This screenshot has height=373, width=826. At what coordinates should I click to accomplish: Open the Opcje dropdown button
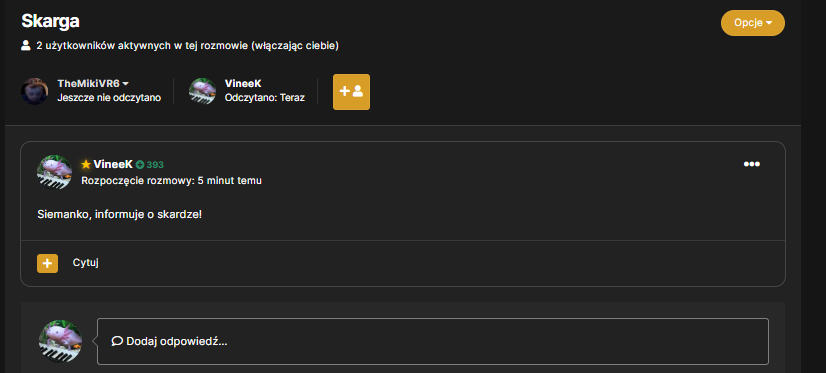pyautogui.click(x=752, y=23)
